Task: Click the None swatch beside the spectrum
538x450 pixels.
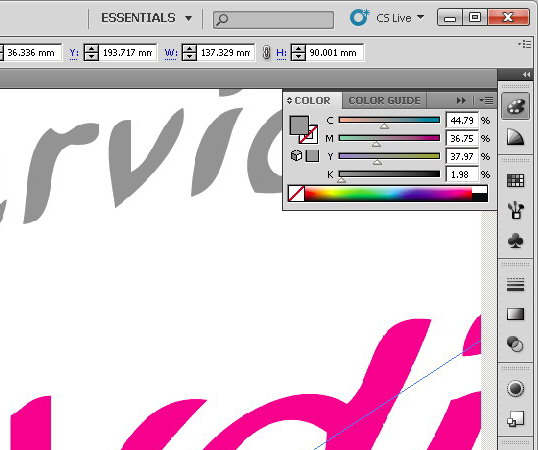Action: 296,194
